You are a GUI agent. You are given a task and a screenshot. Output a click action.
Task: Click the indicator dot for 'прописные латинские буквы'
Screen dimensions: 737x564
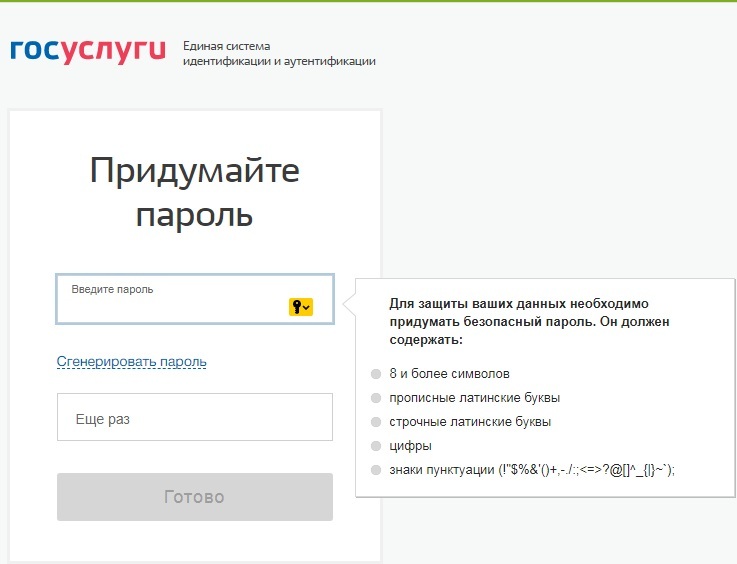[x=376, y=398]
